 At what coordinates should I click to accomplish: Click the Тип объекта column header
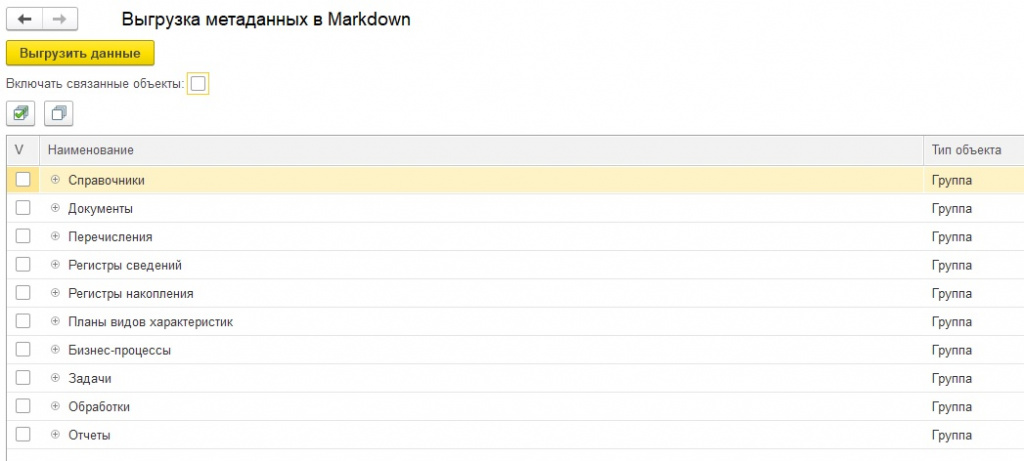pos(966,150)
